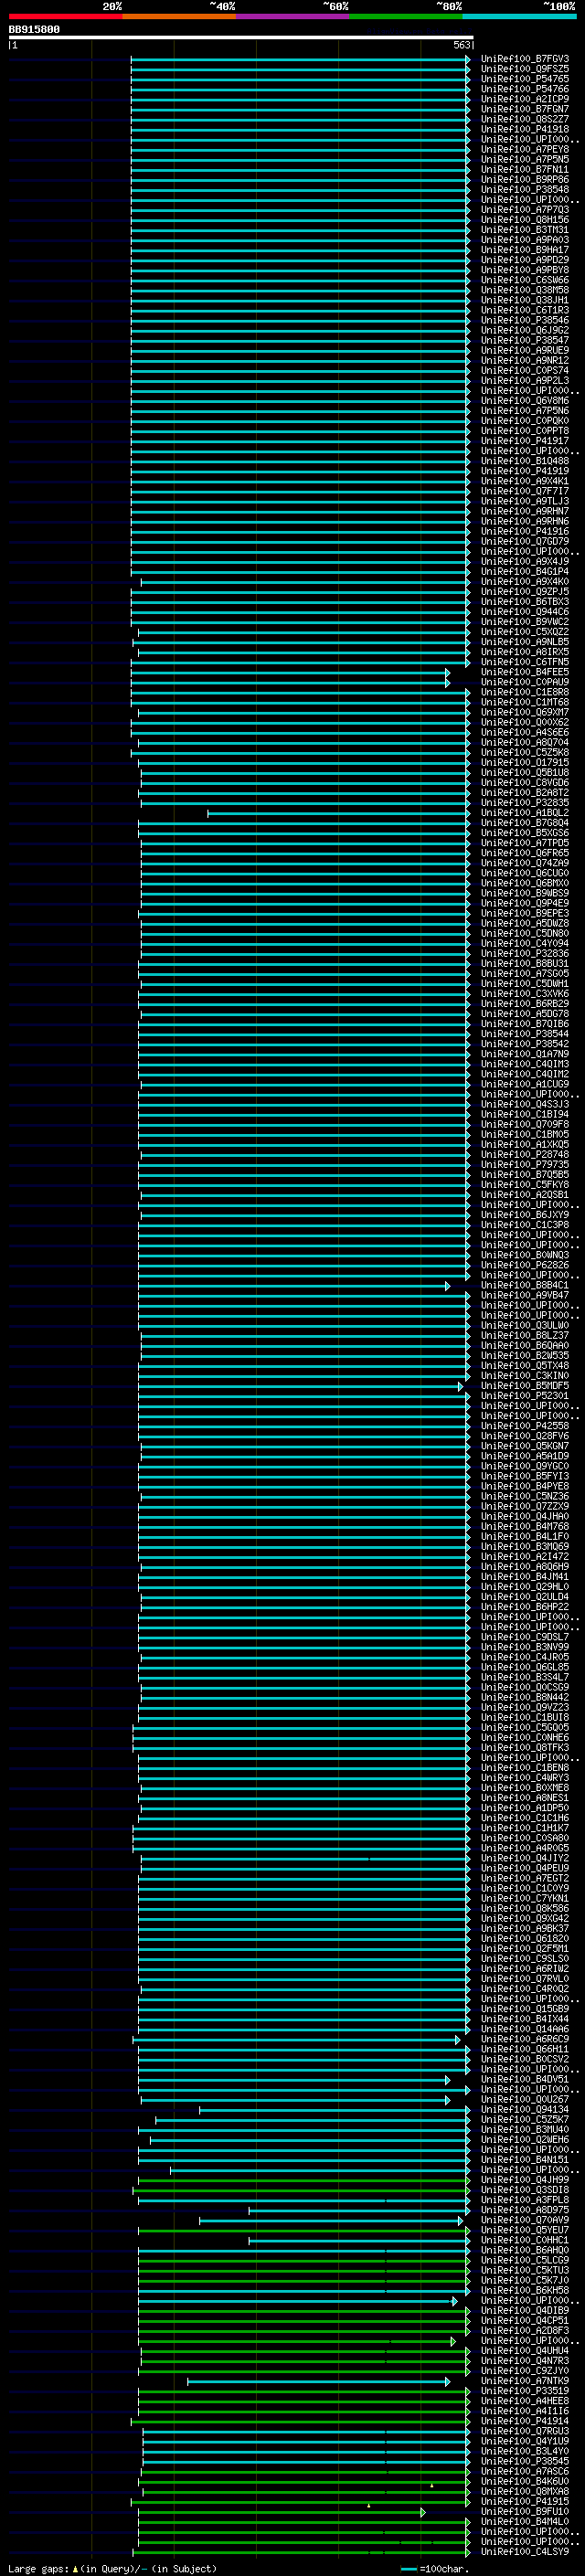Click the white query length bar
585x2576 pixels.
point(241,38)
